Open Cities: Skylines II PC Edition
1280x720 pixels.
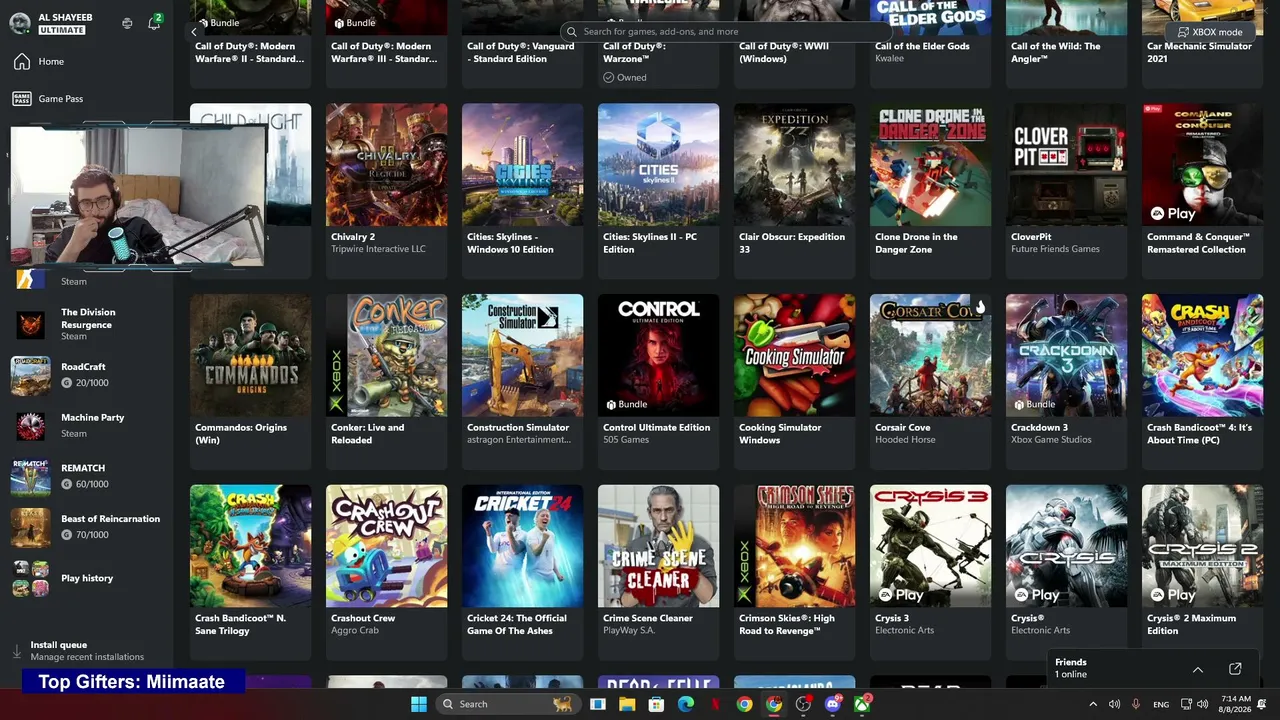click(x=658, y=190)
